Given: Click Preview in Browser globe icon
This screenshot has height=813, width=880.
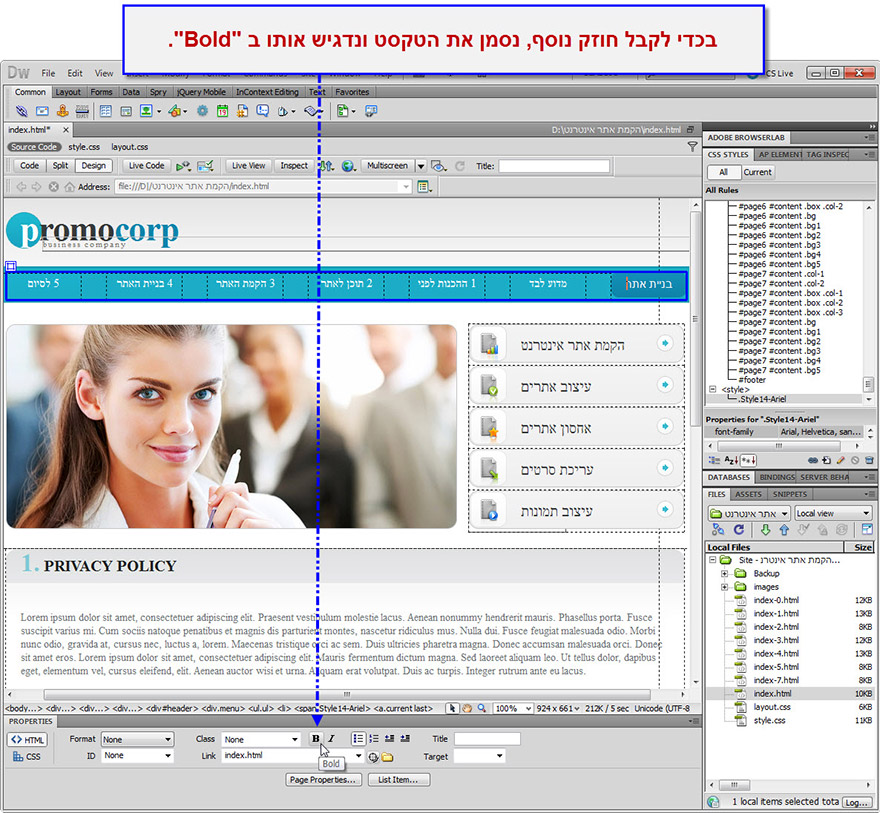Looking at the screenshot, I should pyautogui.click(x=348, y=166).
